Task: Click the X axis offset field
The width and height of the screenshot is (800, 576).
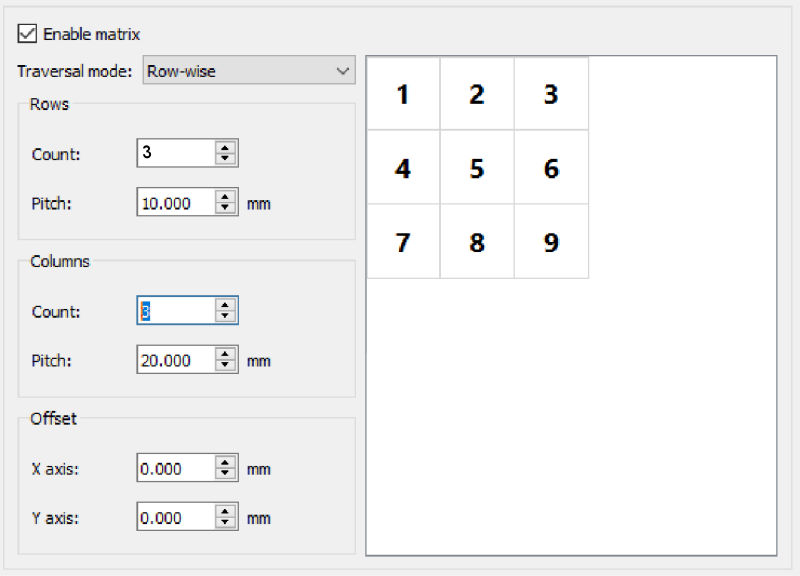Action: 176,467
